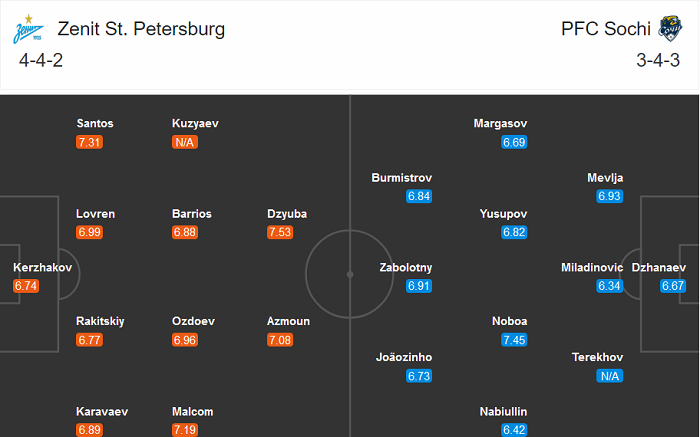This screenshot has height=437, width=700.
Task: Select Zenit defender Lovren
Action: (x=95, y=213)
